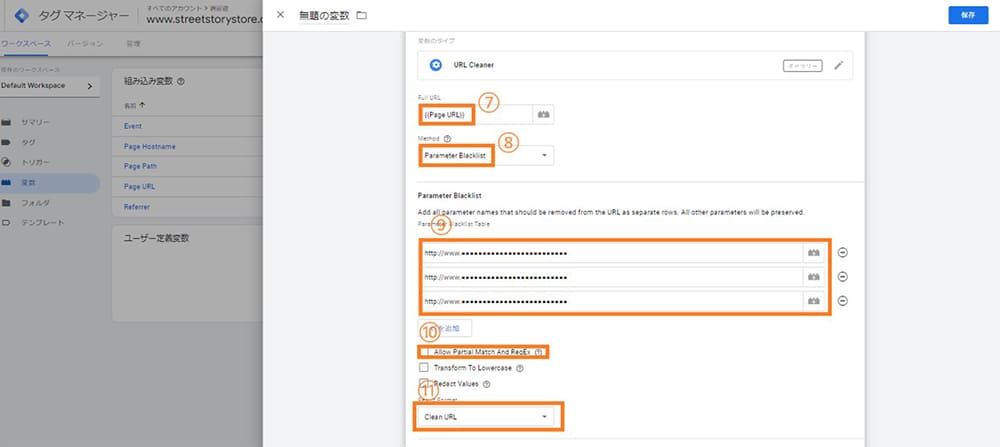This screenshot has height=447, width=1000.
Task: Click the Full URL field containing {{Page URL}}
Action: [x=475, y=115]
